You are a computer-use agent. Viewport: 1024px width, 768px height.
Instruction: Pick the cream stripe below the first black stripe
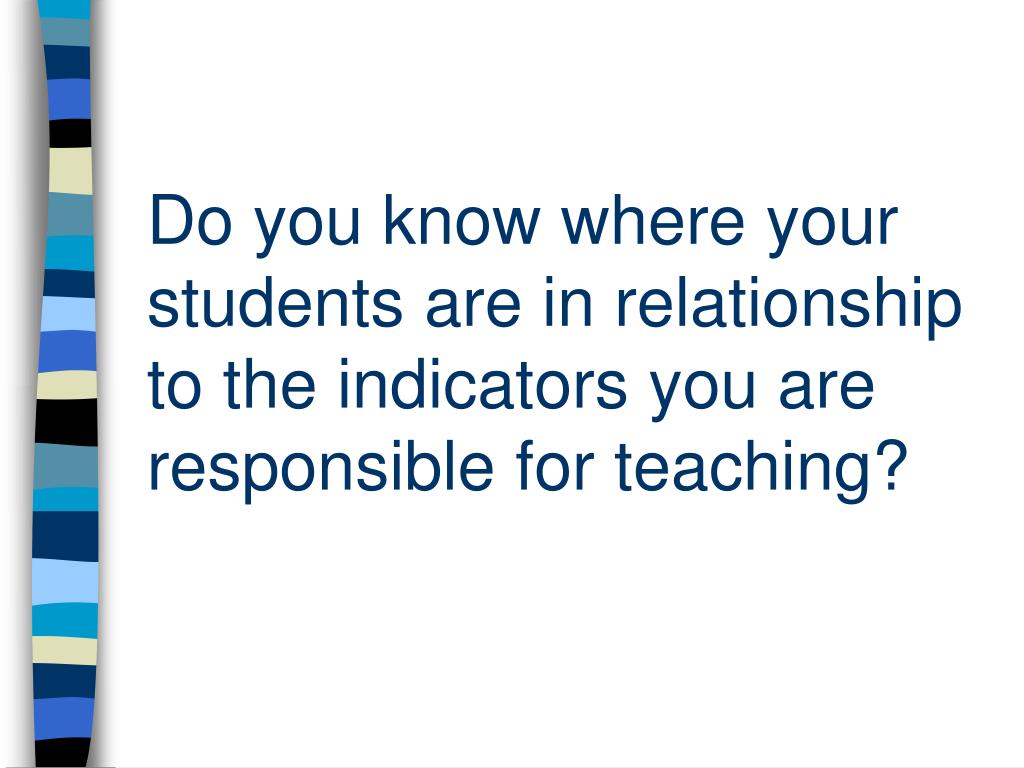(x=70, y=170)
